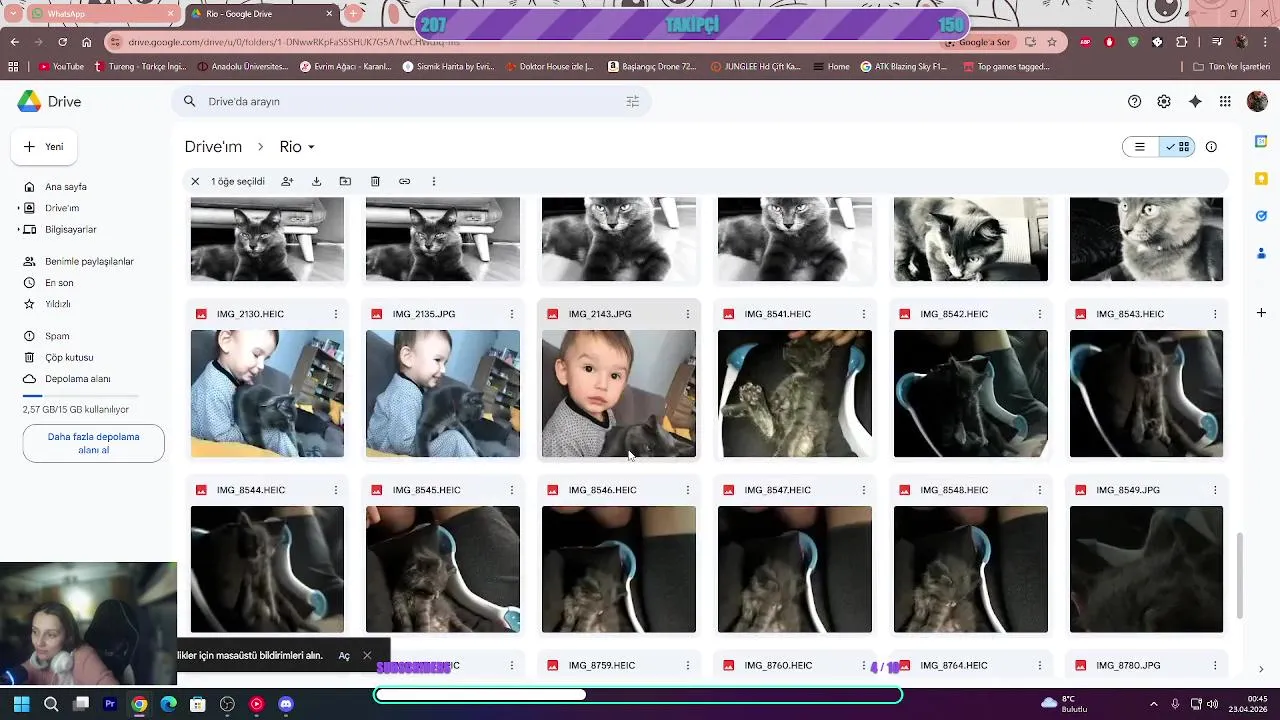Open Yıldızlı starred items
The image size is (1280, 720).
[x=57, y=304]
